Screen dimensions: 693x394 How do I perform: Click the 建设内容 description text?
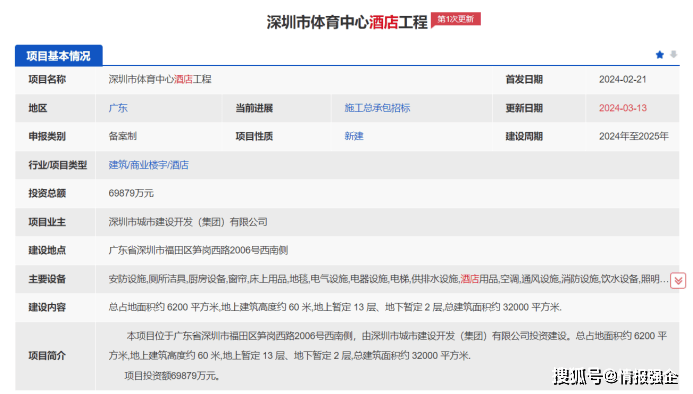(x=335, y=307)
